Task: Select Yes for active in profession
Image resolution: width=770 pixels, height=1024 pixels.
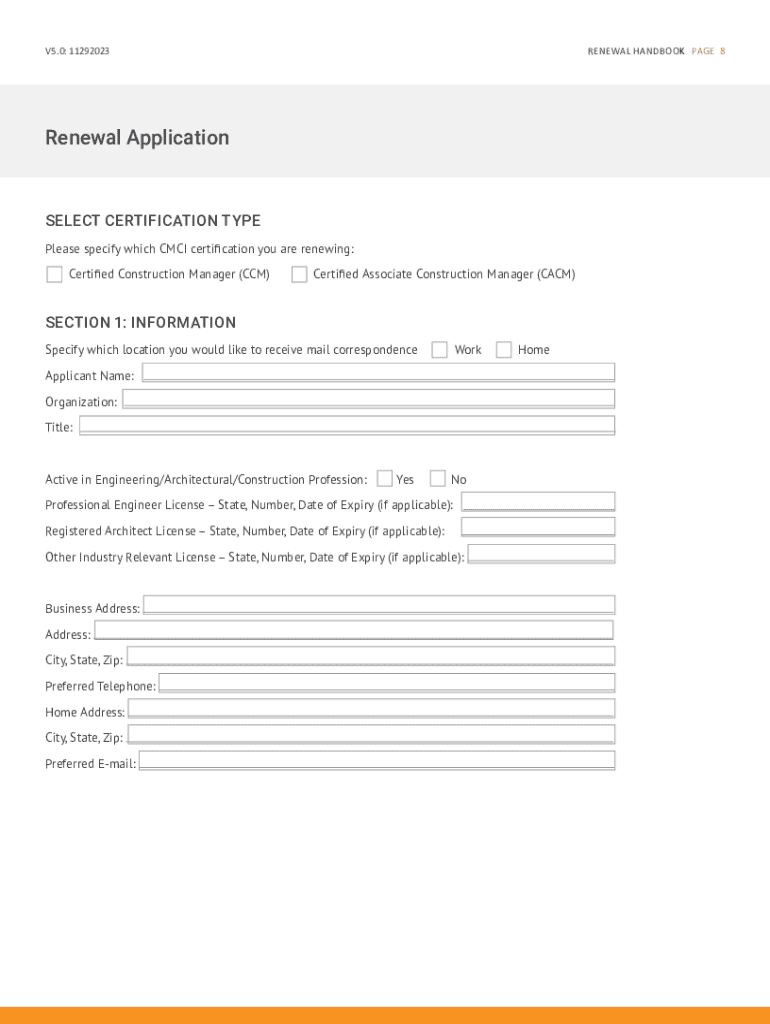Action: click(x=385, y=479)
